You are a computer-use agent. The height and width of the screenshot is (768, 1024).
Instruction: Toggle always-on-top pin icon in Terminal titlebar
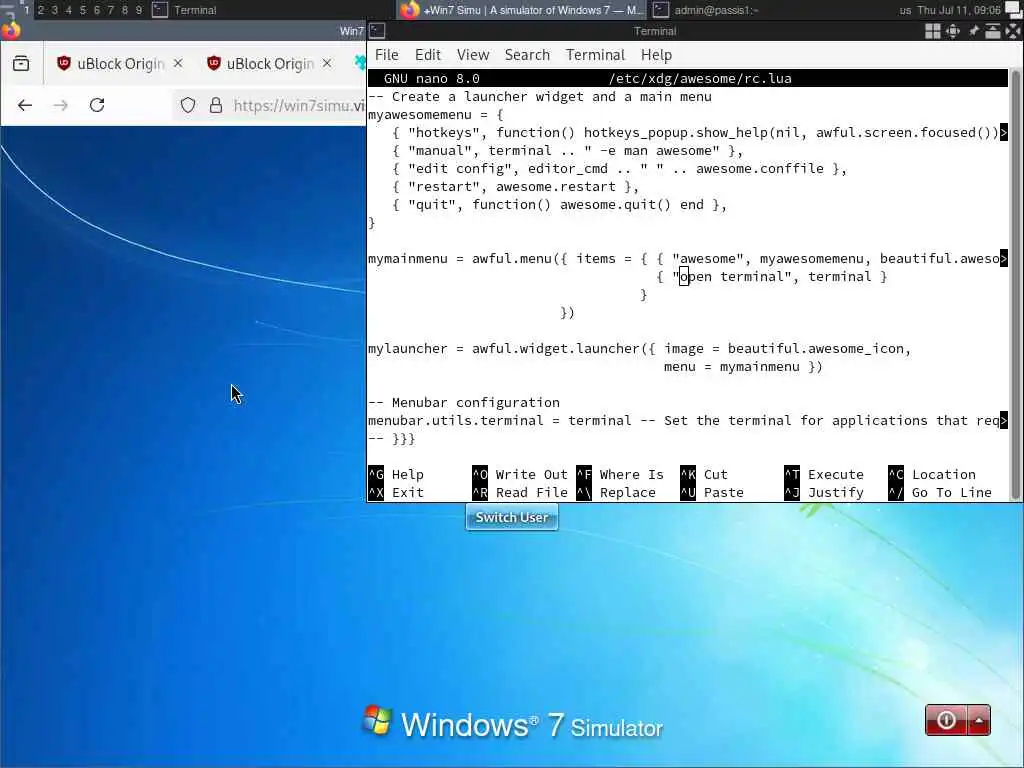tap(974, 31)
